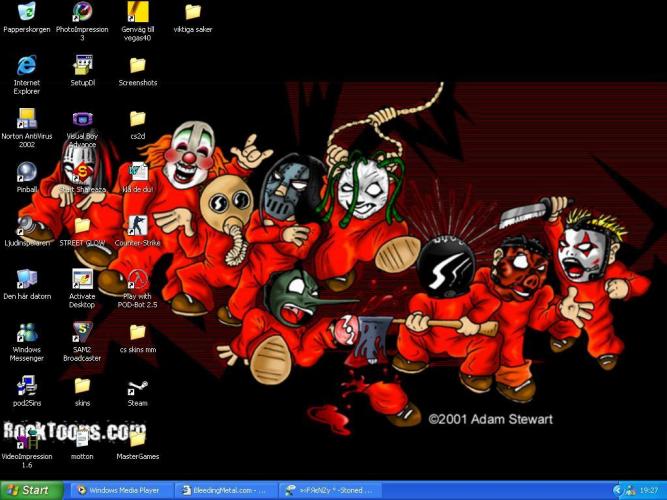Open the MasterGames folder

tap(138, 439)
